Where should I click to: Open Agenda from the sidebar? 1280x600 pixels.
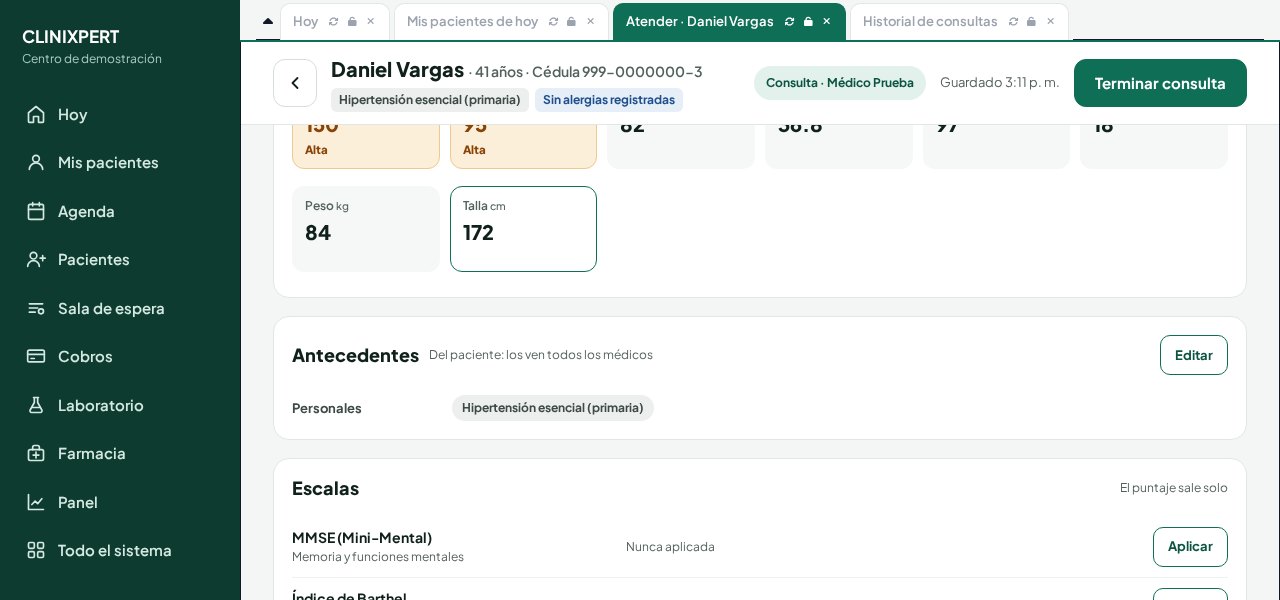[x=120, y=211]
